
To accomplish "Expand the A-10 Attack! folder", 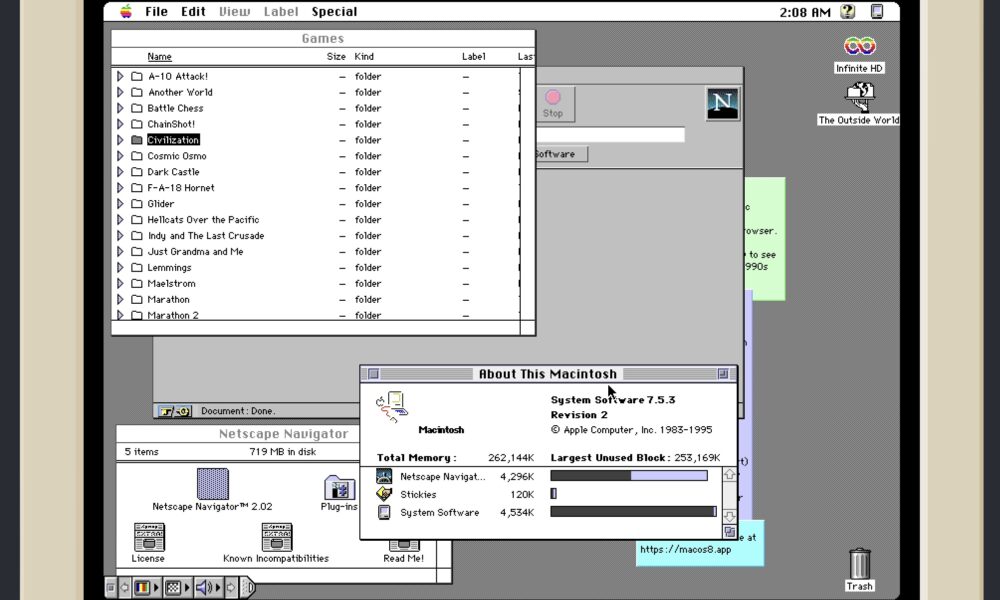I will click(x=120, y=77).
